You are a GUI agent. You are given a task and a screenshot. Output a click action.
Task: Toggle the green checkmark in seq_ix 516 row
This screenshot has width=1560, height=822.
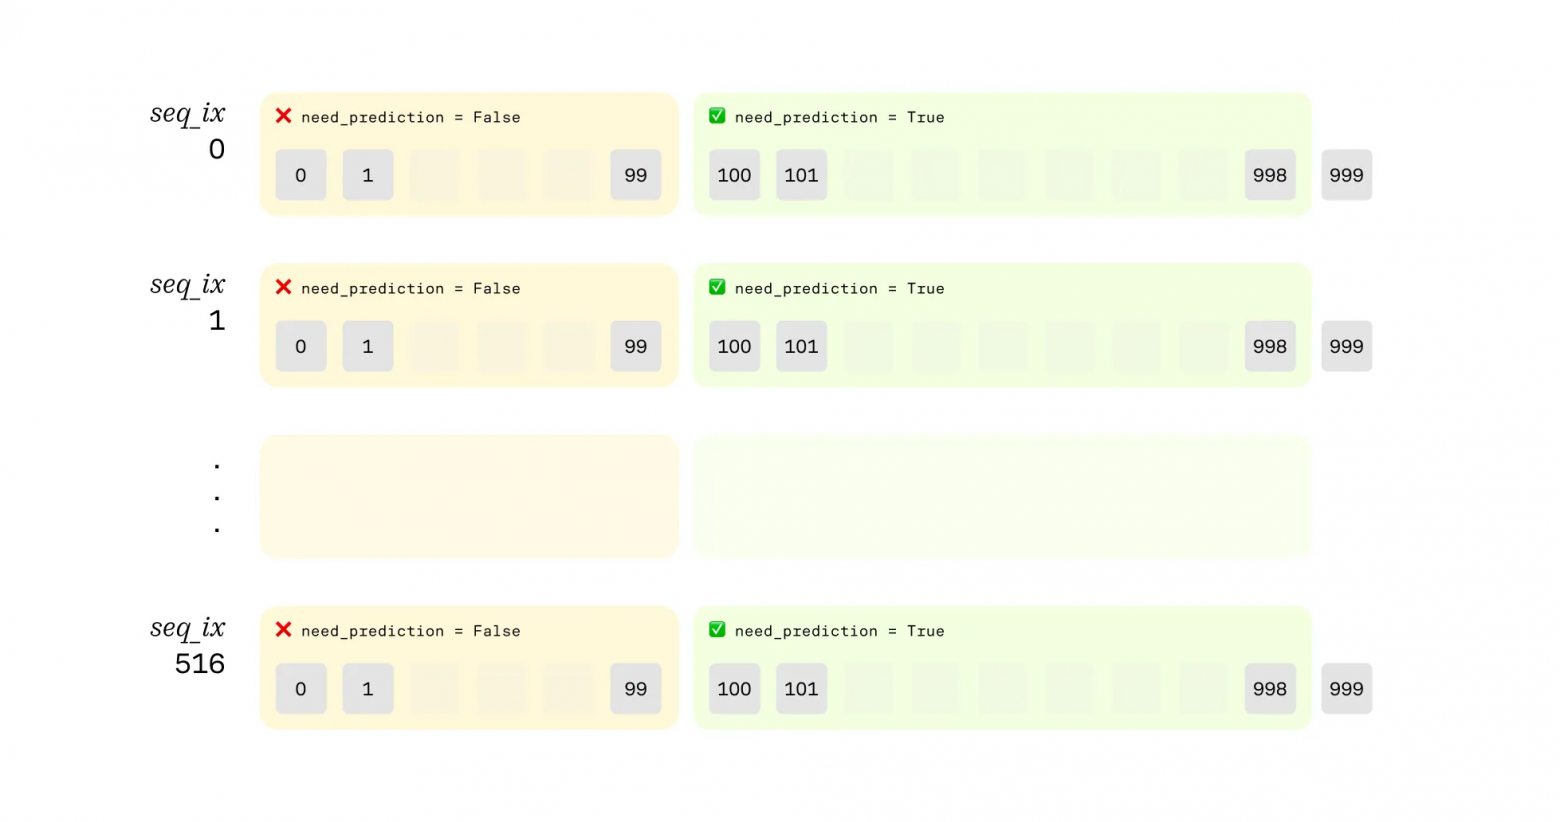point(717,630)
